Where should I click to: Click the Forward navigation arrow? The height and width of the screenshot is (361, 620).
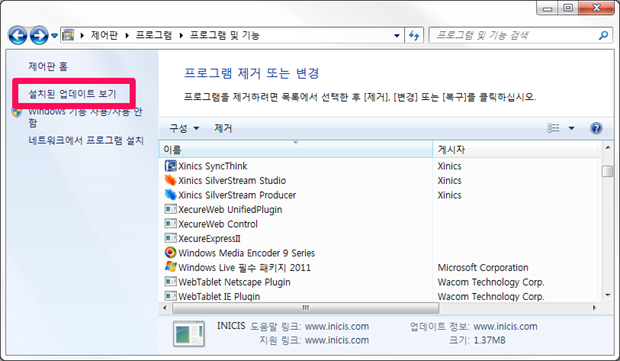[x=39, y=36]
